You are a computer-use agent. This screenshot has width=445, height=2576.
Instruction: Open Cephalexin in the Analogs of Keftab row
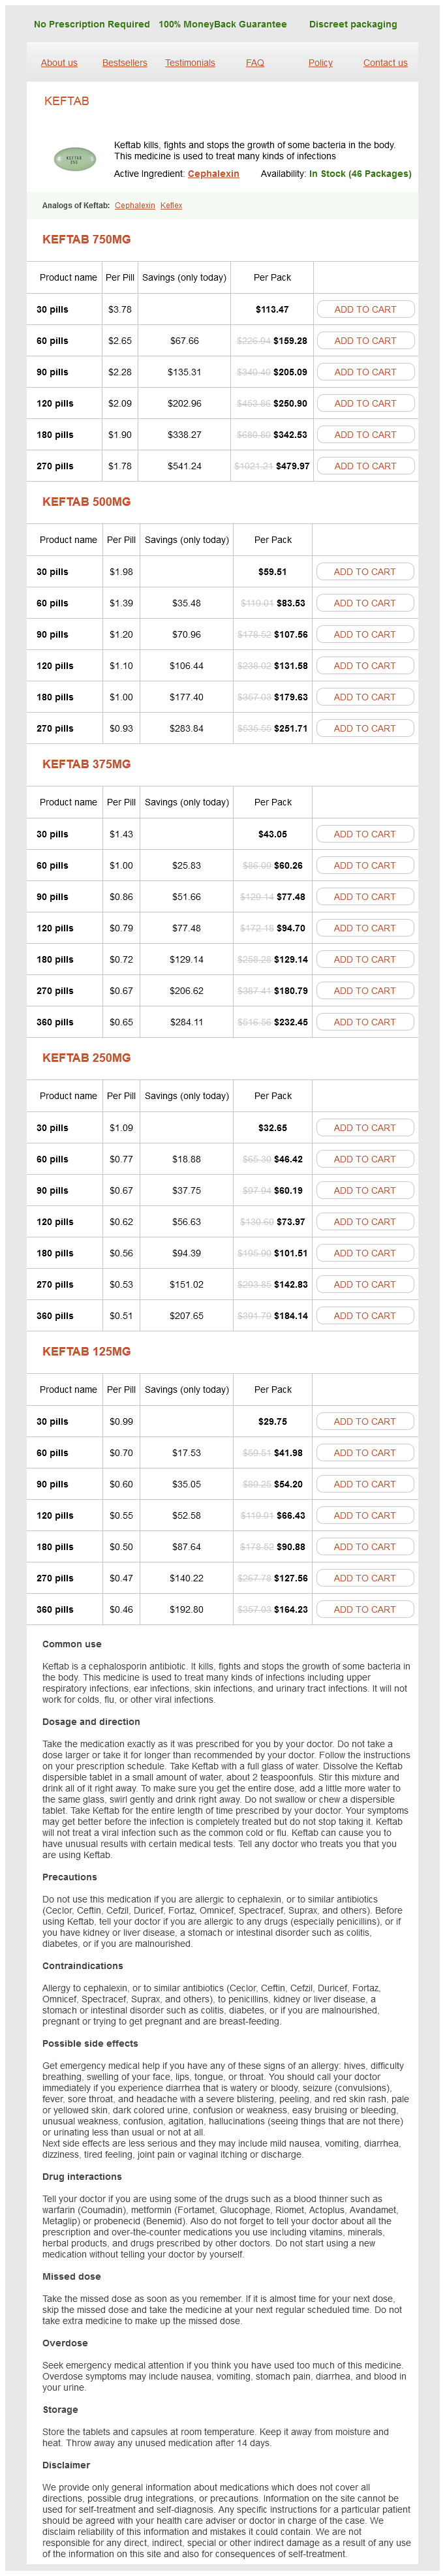[135, 206]
